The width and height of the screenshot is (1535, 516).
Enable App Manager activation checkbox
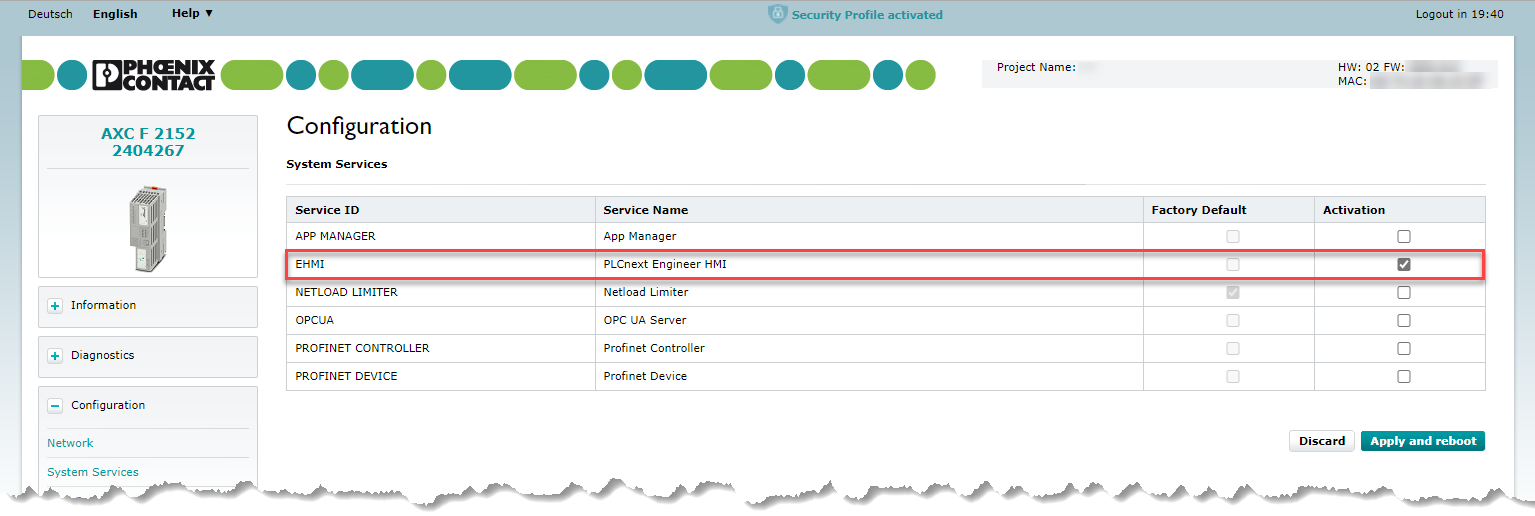coord(1404,237)
